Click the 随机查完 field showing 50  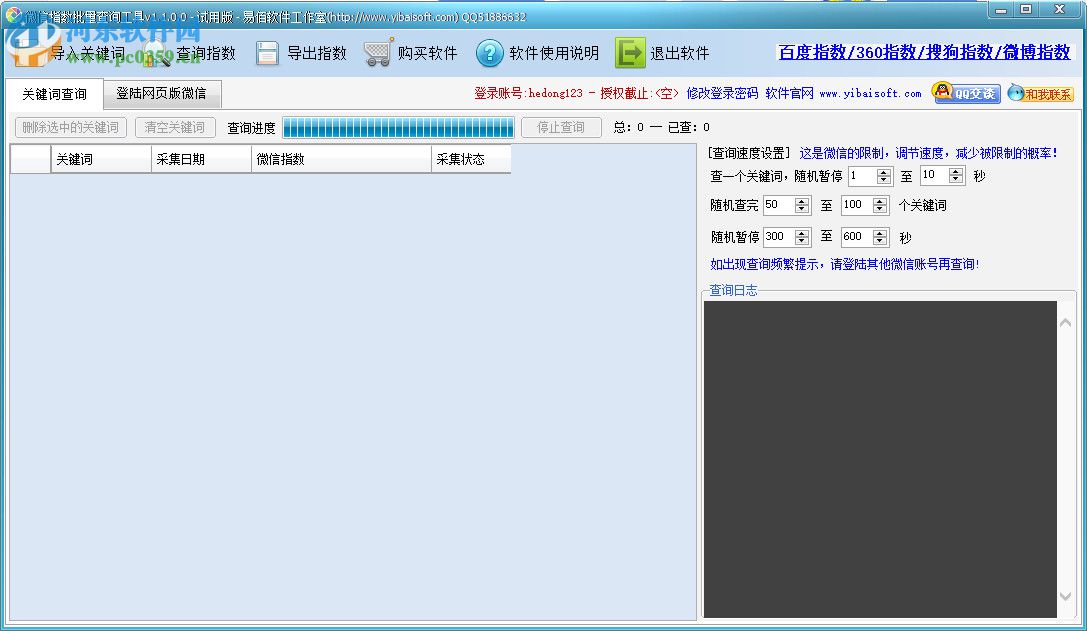(x=779, y=205)
